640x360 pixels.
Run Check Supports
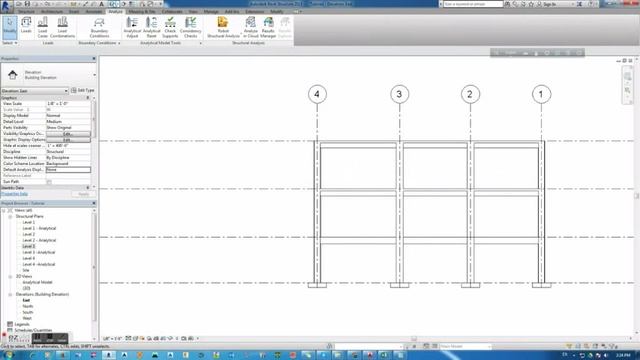[170, 27]
